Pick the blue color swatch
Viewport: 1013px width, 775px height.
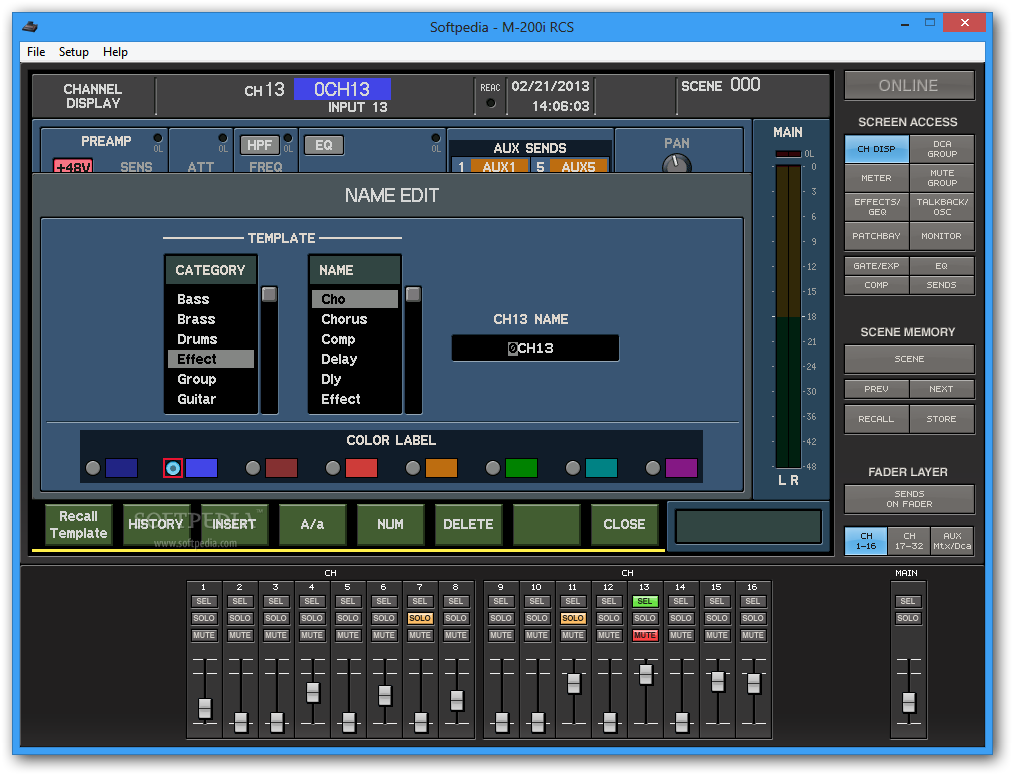tap(202, 468)
